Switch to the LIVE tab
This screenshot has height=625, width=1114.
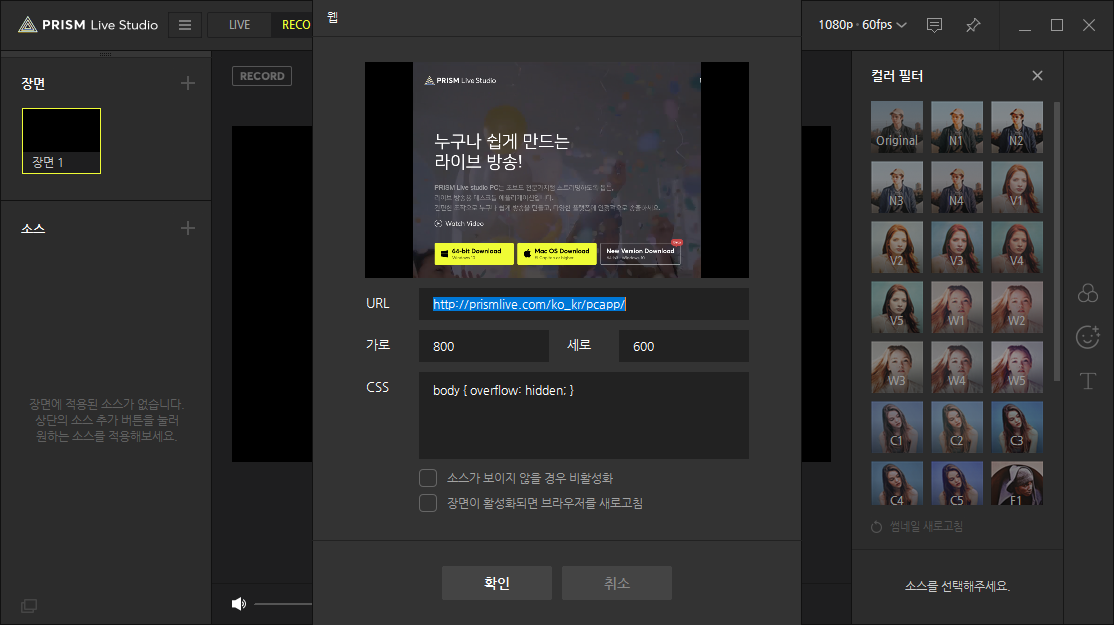tap(239, 25)
